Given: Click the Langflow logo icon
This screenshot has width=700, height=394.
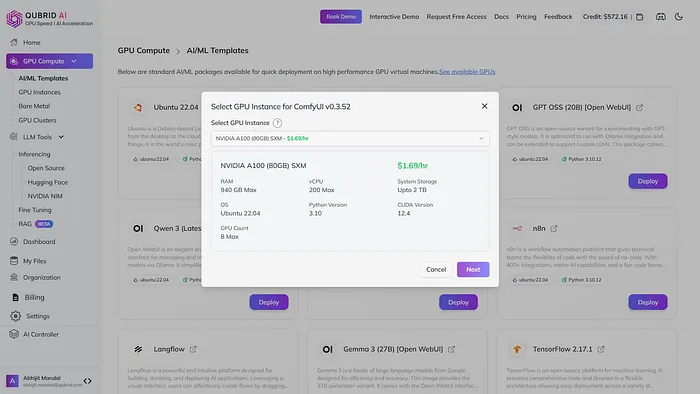Looking at the screenshot, I should (138, 349).
